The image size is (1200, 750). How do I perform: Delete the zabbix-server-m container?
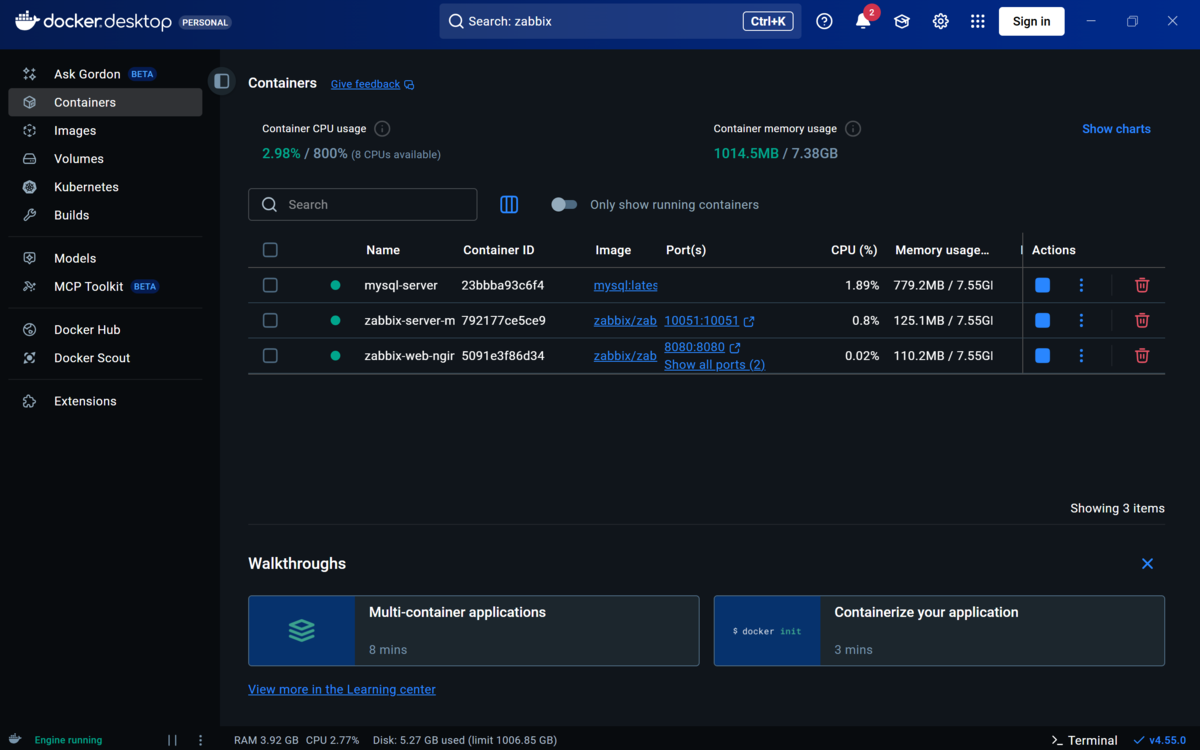click(1142, 320)
